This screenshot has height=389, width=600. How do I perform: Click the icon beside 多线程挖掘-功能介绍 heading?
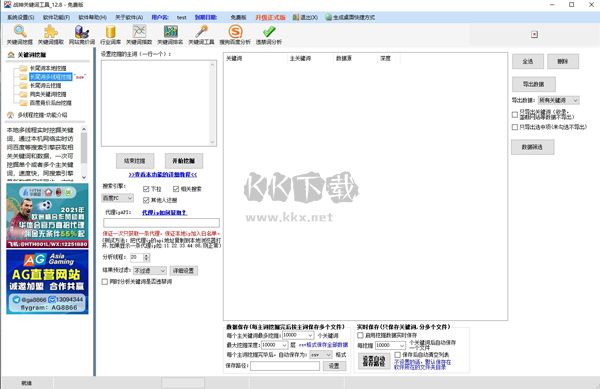click(x=10, y=115)
